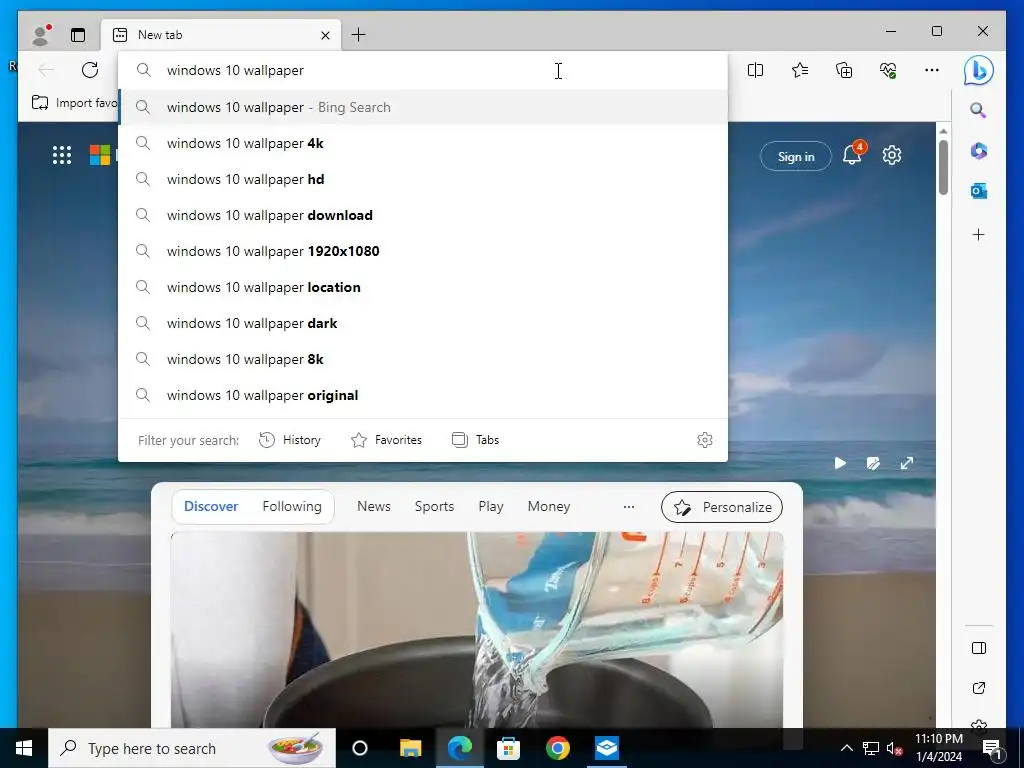This screenshot has height=768, width=1024.
Task: Click edit background icon next to play
Action: 873,463
